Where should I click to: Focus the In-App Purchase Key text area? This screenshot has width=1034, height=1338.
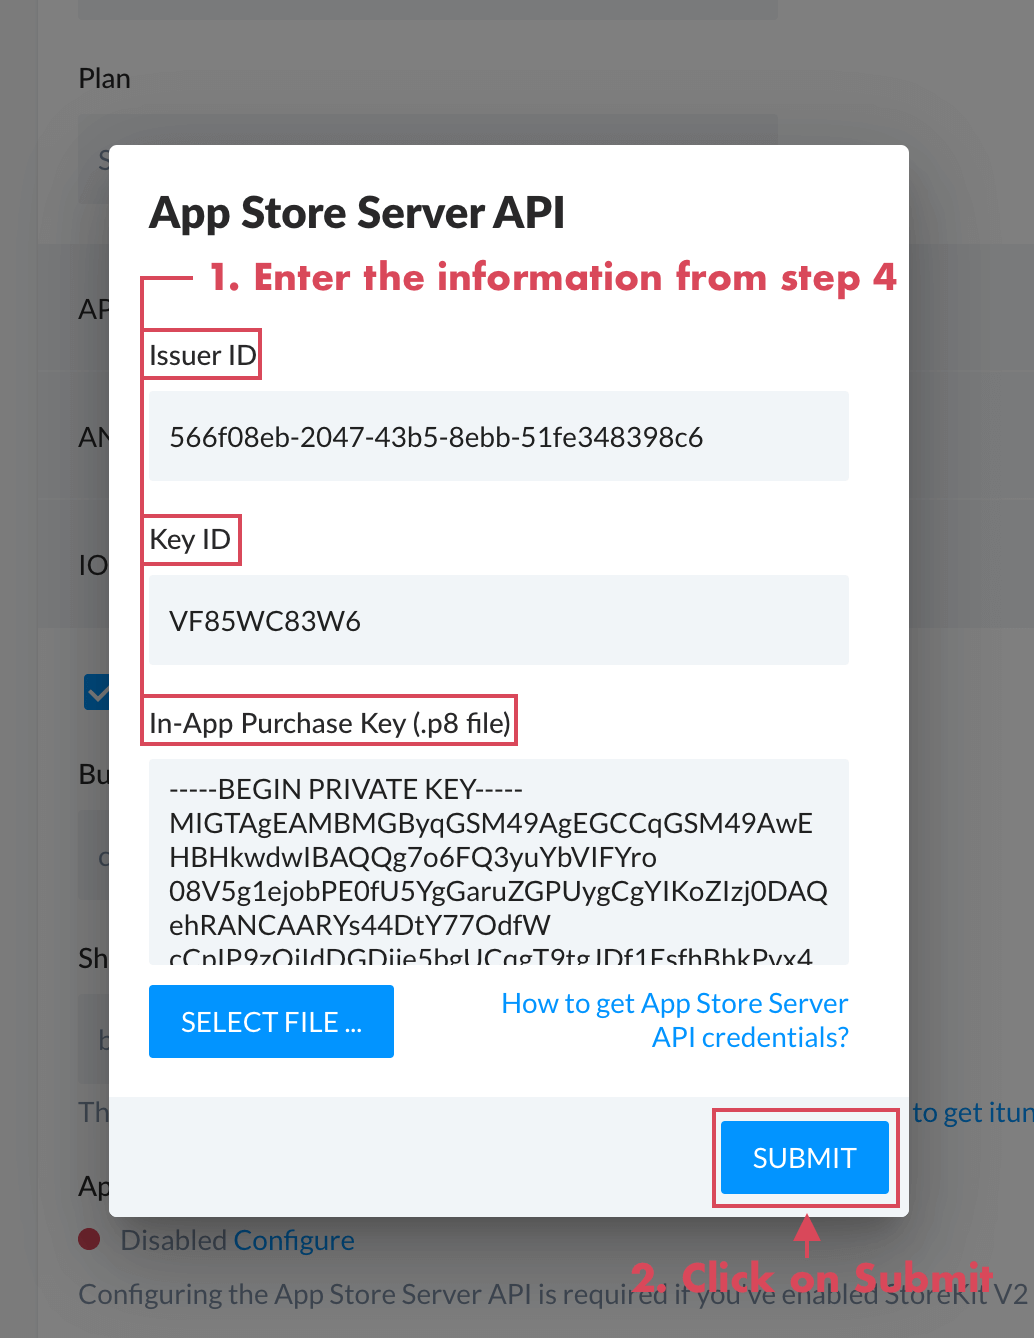[x=498, y=862]
